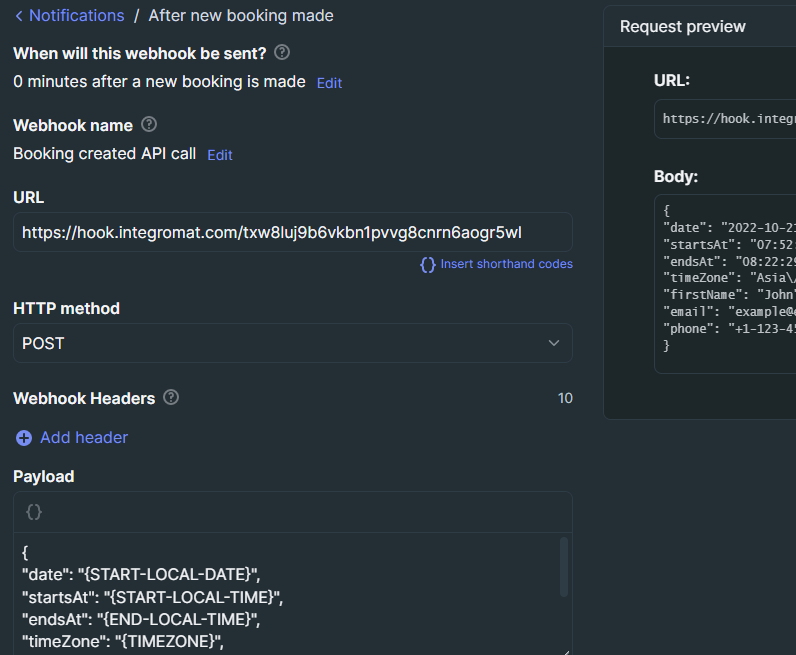796x655 pixels.
Task: Edit the webhook send delay timing
Action: coord(329,83)
